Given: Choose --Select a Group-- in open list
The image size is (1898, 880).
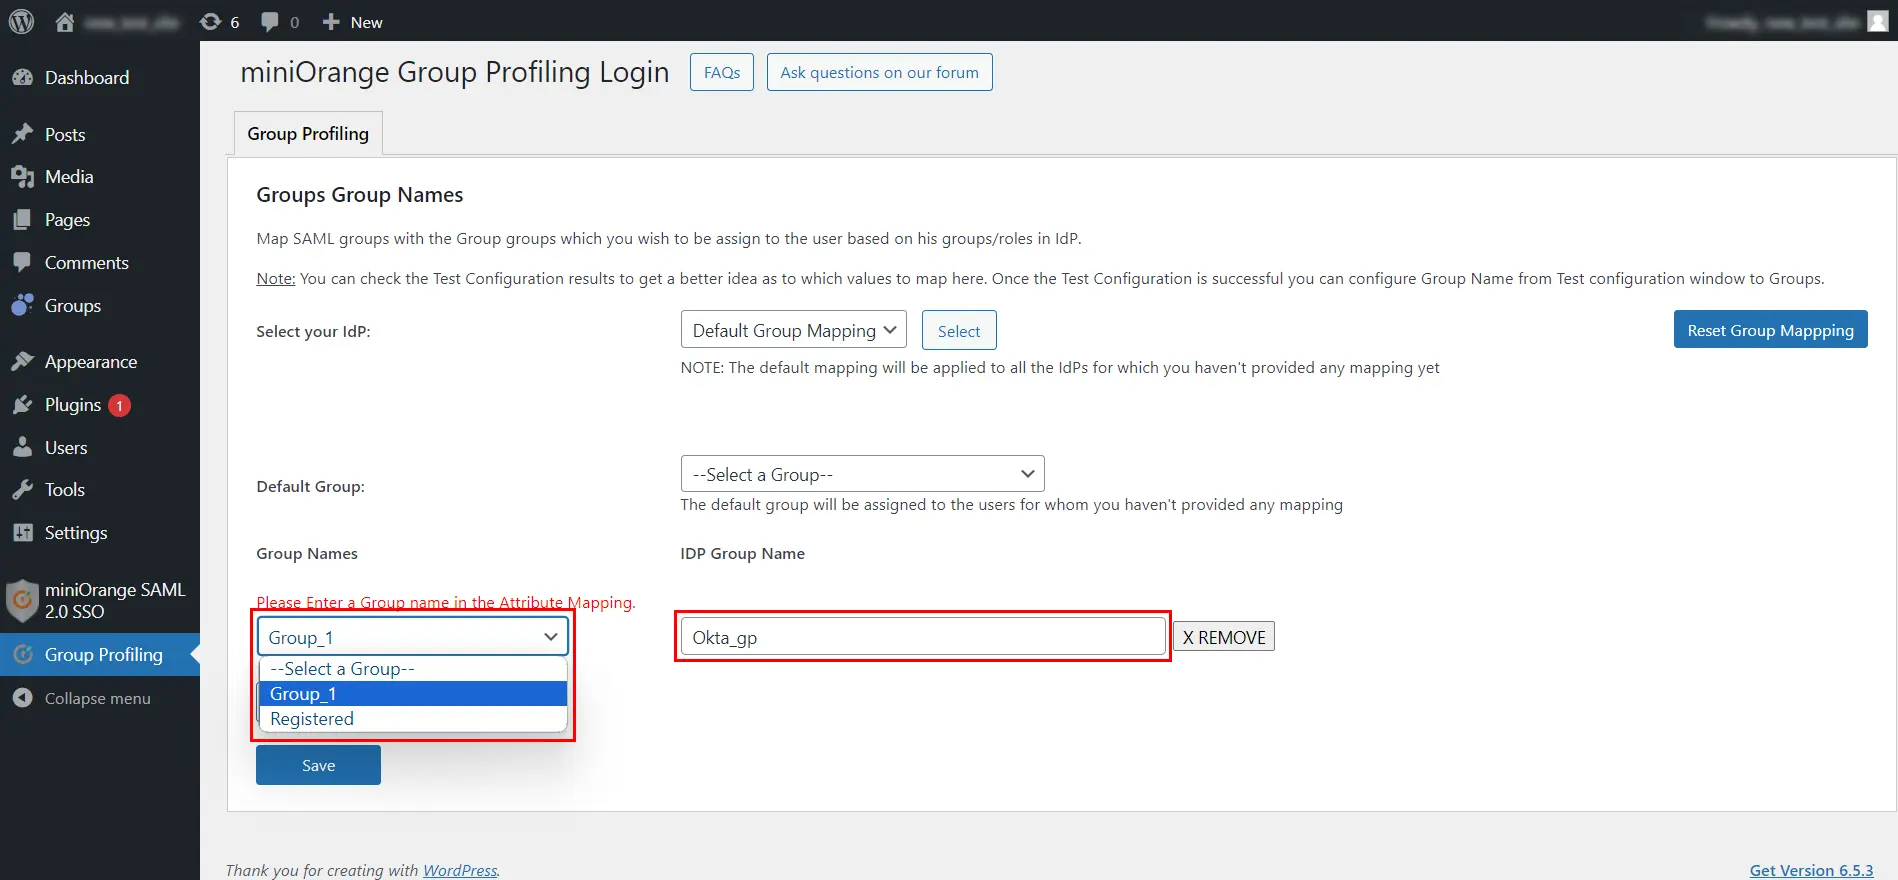Looking at the screenshot, I should click(x=413, y=669).
